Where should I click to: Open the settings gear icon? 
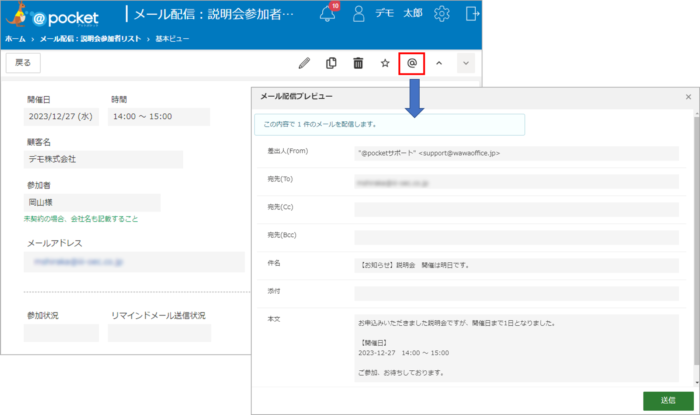pyautogui.click(x=442, y=14)
